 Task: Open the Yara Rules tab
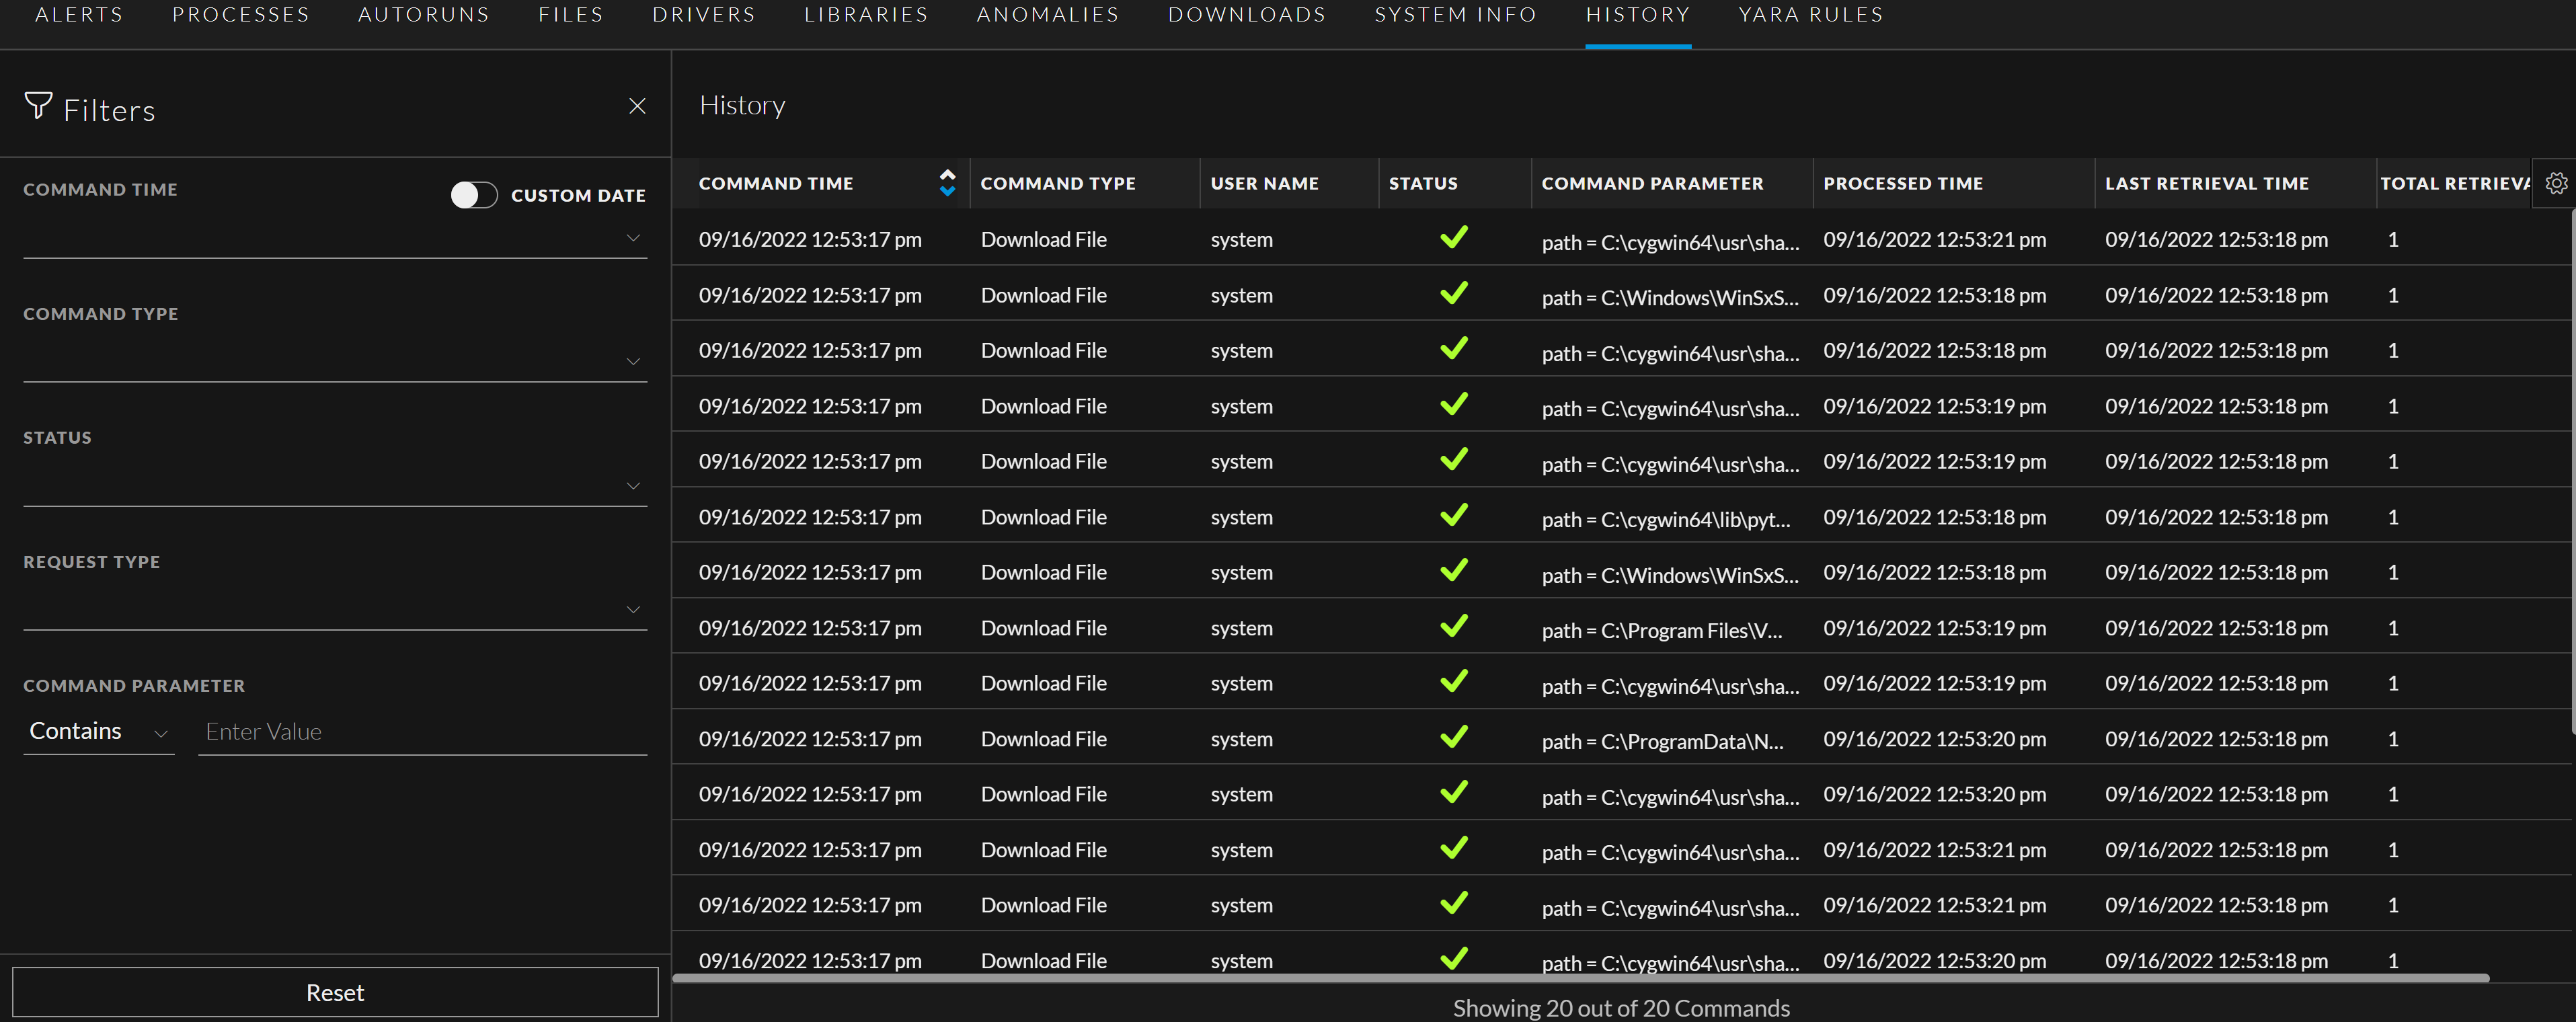click(1810, 15)
